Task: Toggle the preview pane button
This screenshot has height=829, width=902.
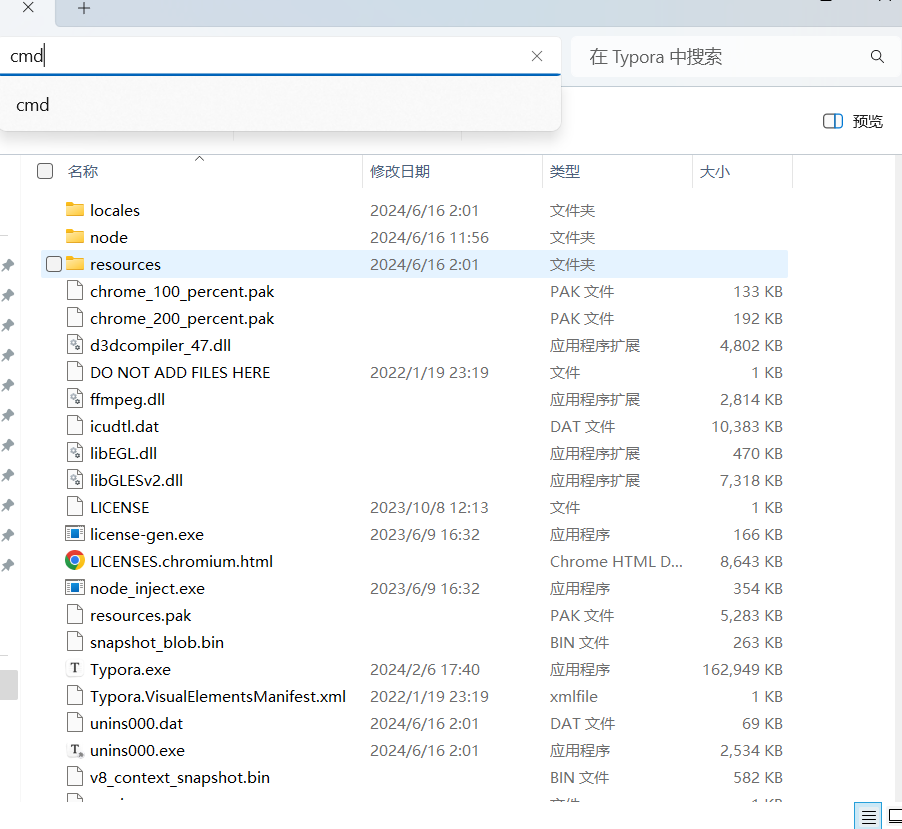Action: point(852,121)
